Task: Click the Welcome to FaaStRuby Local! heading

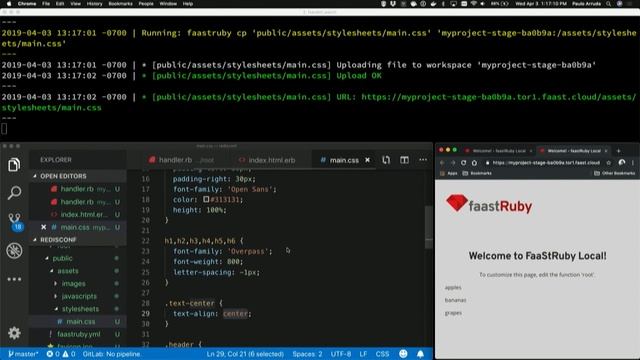Action: pos(537,256)
